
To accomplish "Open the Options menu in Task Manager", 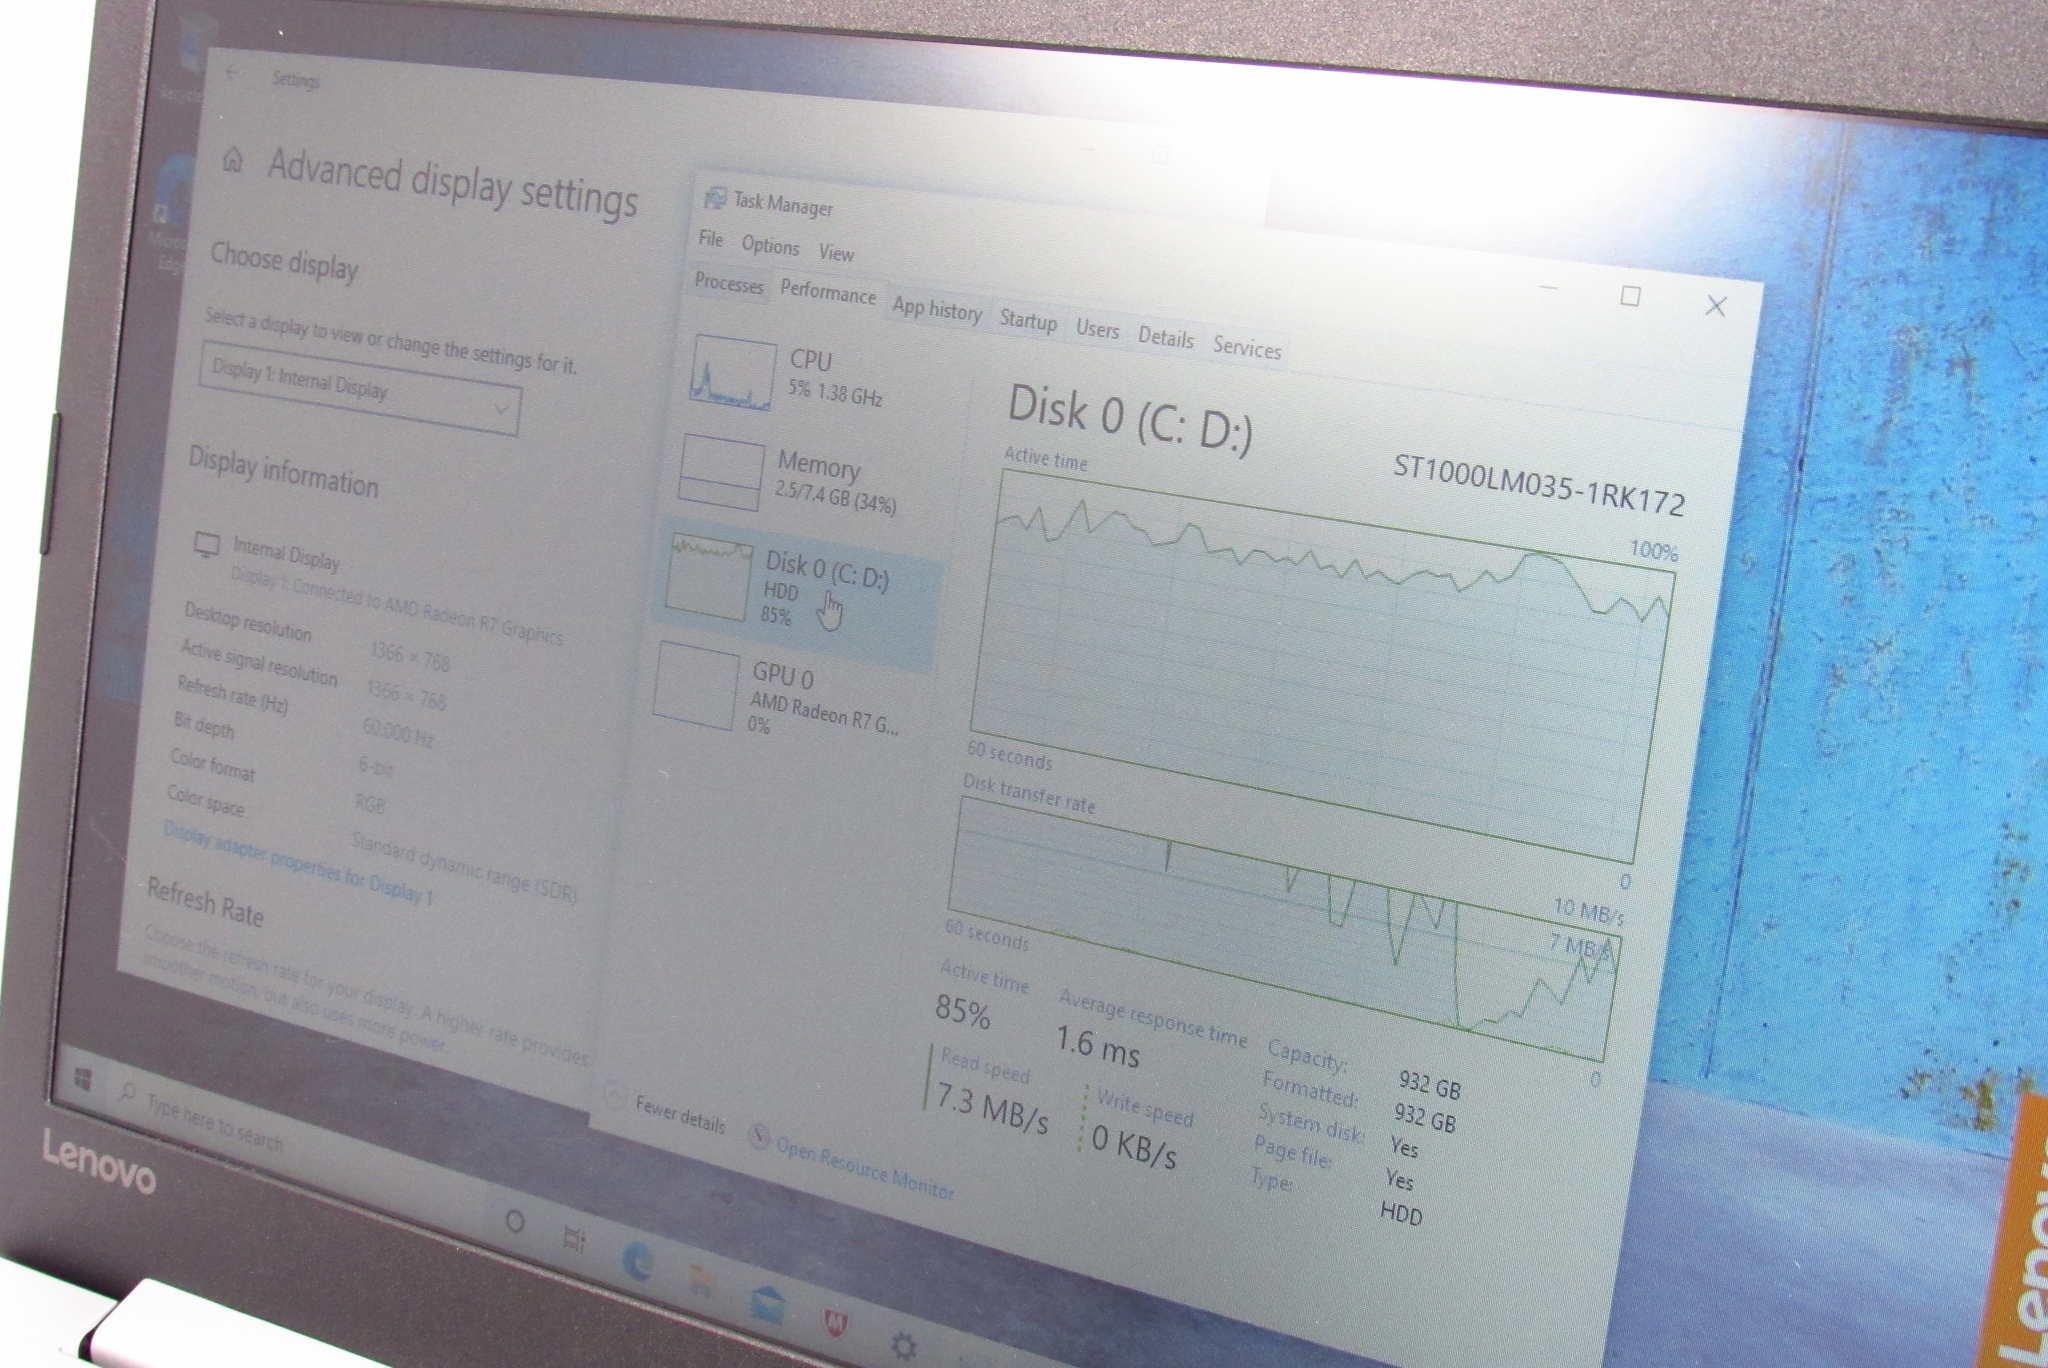I will pyautogui.click(x=770, y=246).
